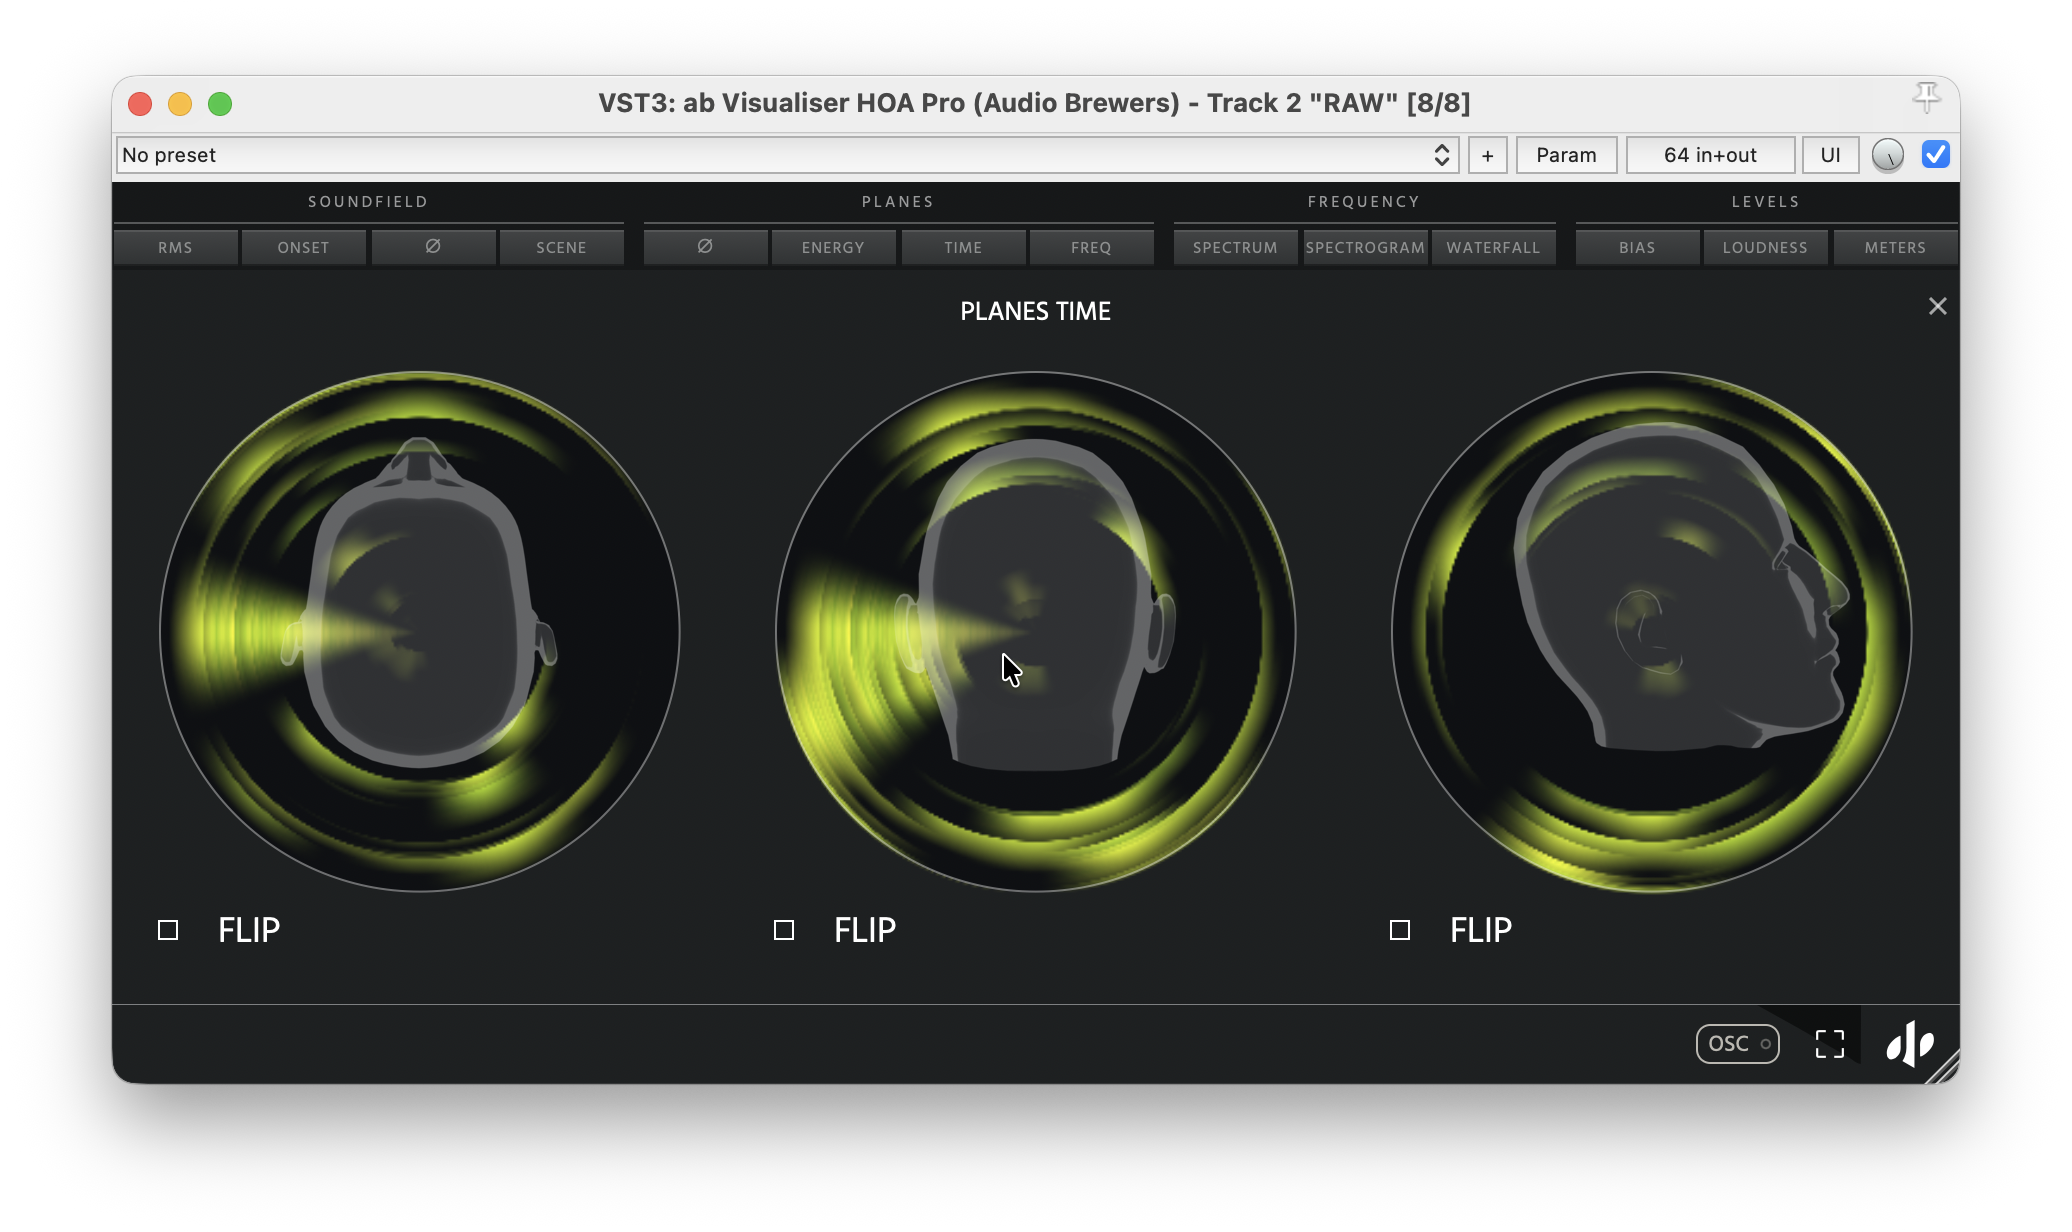The image size is (2072, 1232).
Task: Select the FREQ planes view
Action: [x=1091, y=247]
